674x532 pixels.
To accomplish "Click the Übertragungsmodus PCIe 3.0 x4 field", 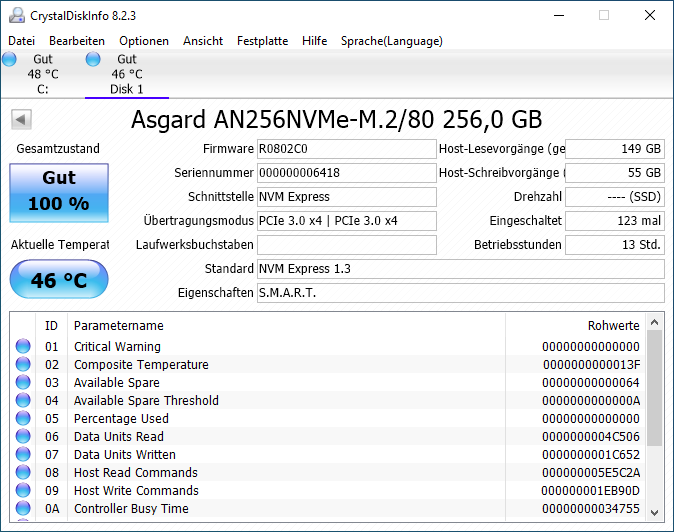I will pyautogui.click(x=347, y=221).
